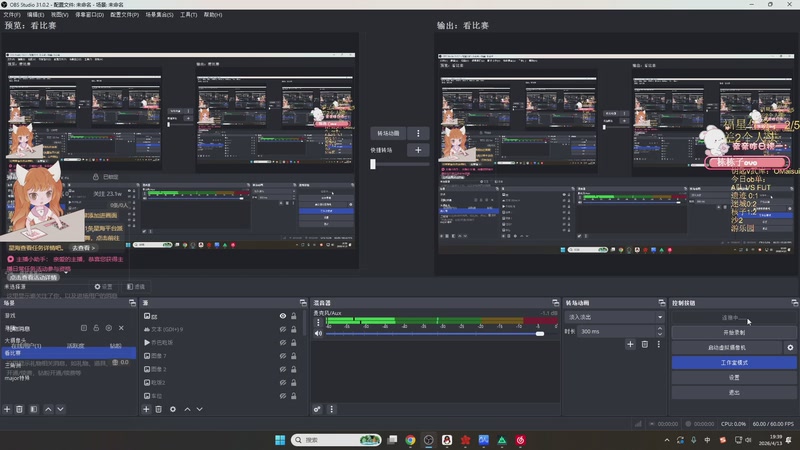Open Google Chrome from the taskbar
Viewport: 800px width, 450px height.
[410, 440]
